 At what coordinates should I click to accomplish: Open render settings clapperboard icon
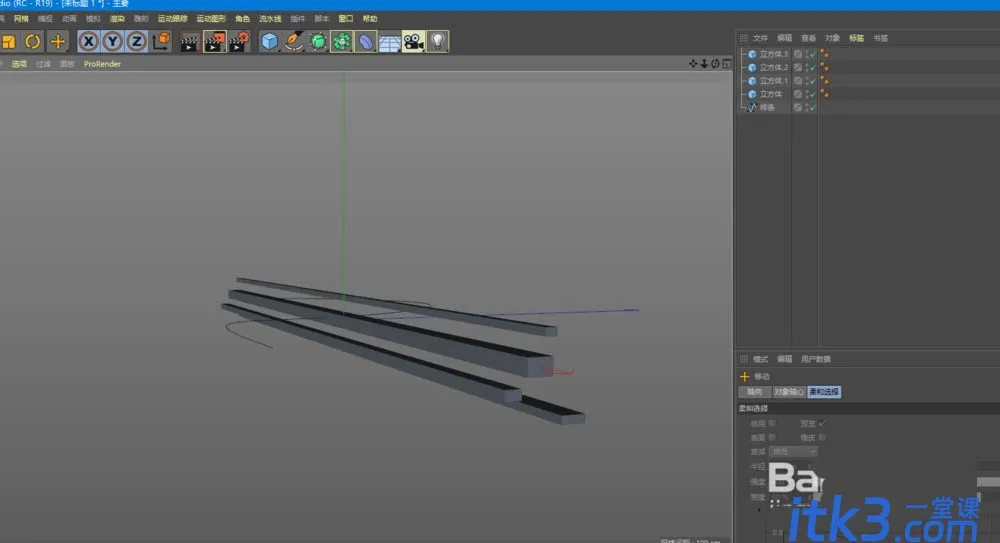click(x=239, y=42)
